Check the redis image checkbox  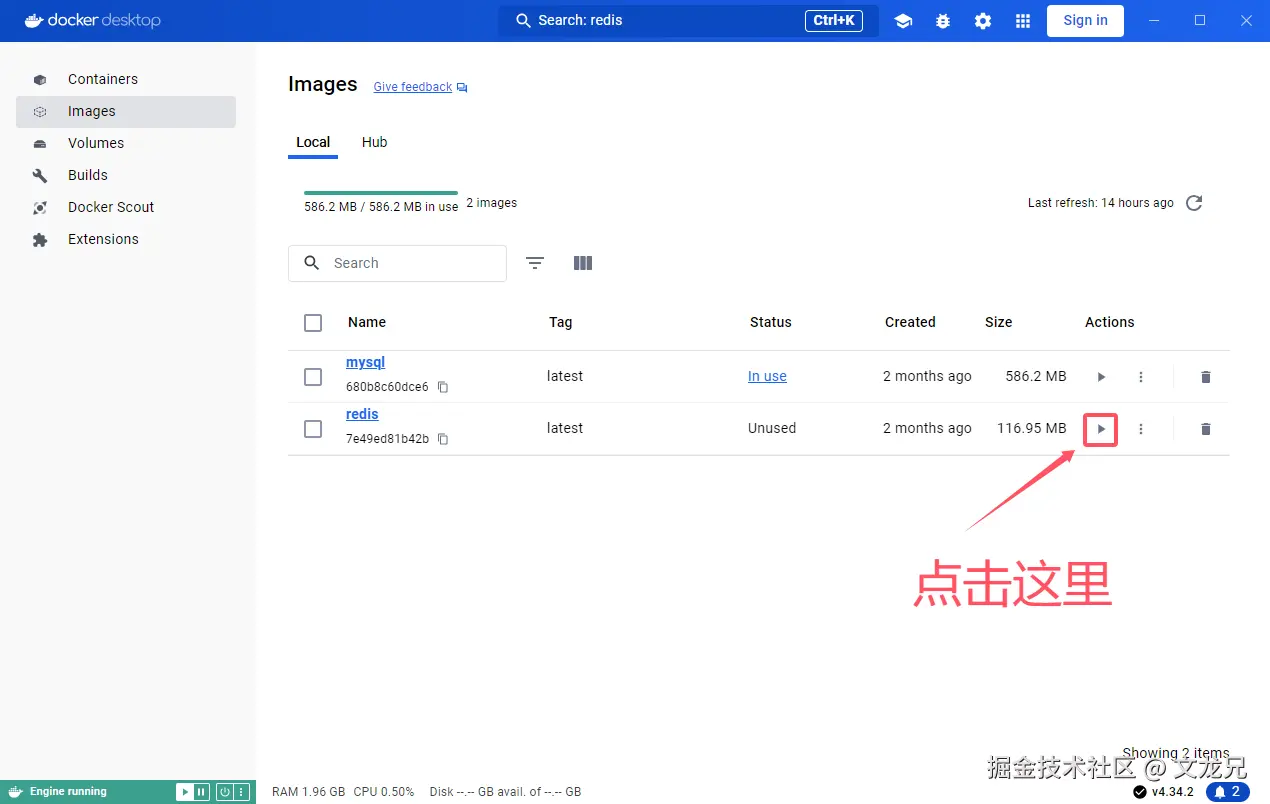[x=313, y=429]
